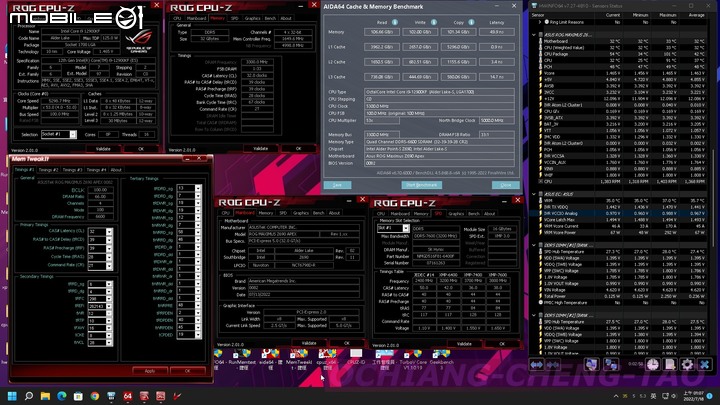
Task: Switch to the AIDA64 taskbar icon
Action: click(x=128, y=396)
